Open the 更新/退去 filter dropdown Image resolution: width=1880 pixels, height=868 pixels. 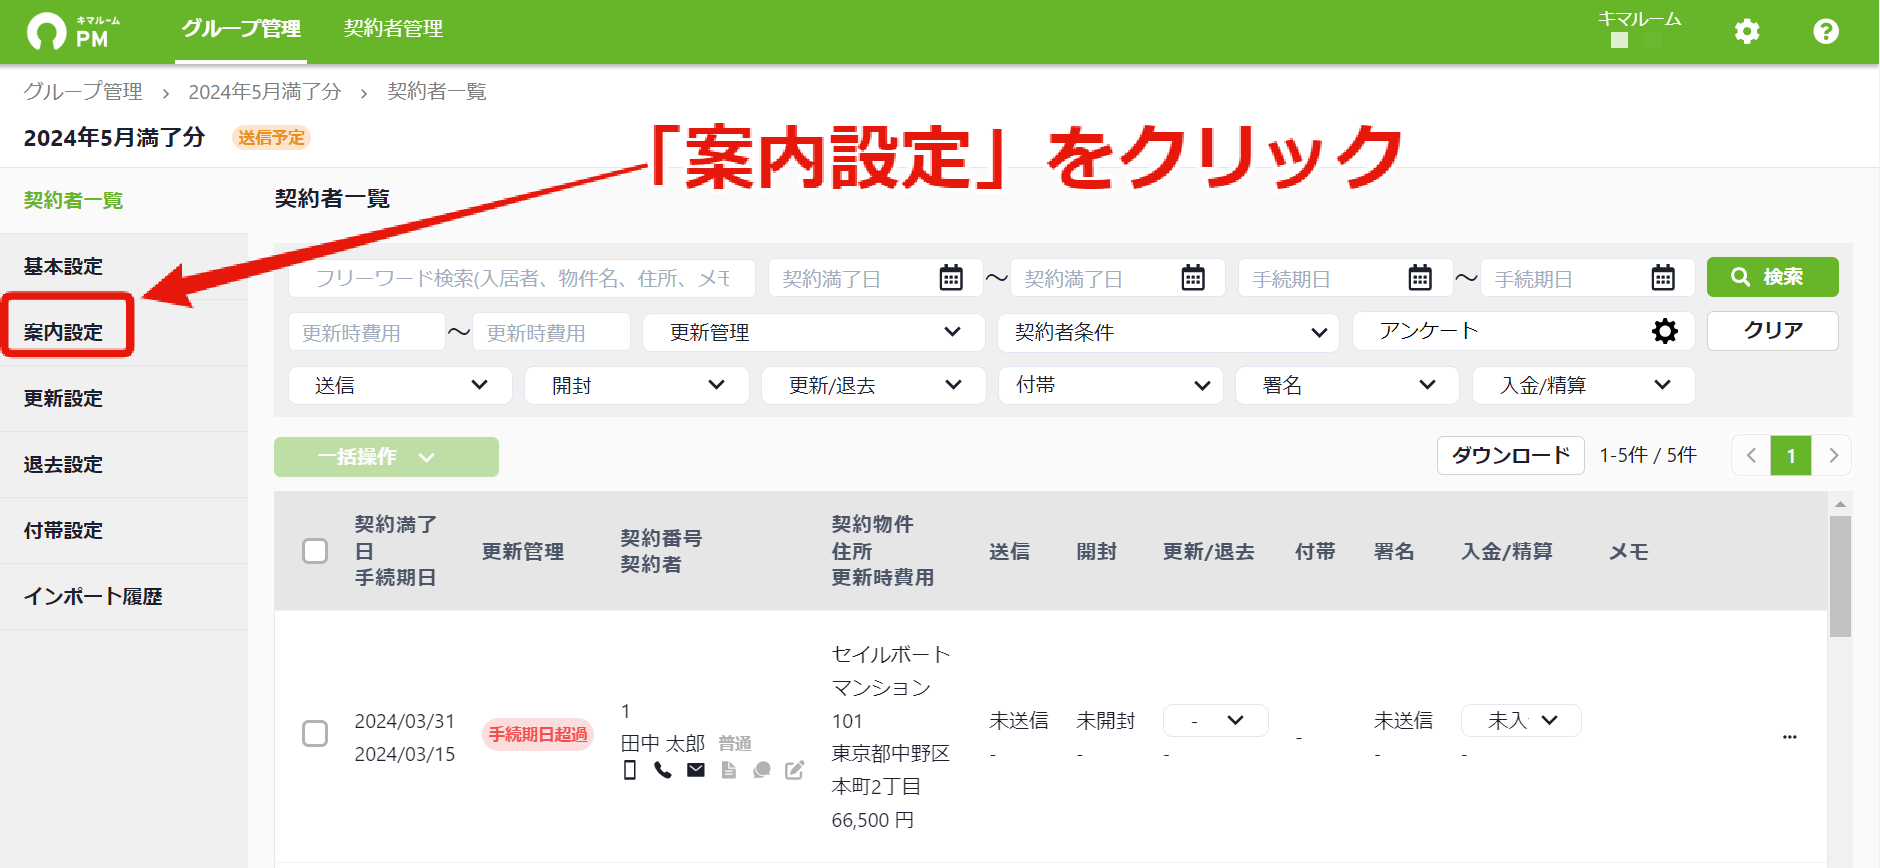pyautogui.click(x=874, y=385)
